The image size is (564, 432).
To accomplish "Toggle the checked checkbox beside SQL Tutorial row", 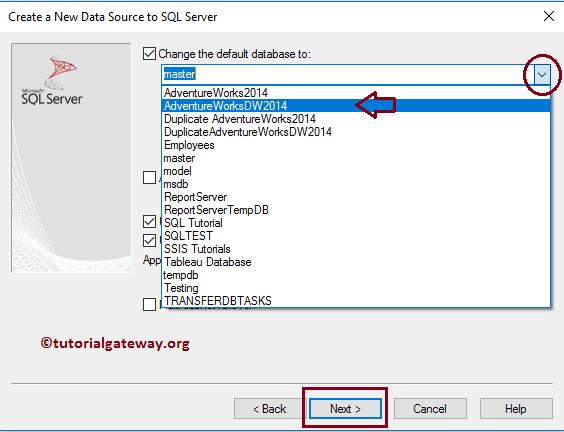I will click(149, 221).
